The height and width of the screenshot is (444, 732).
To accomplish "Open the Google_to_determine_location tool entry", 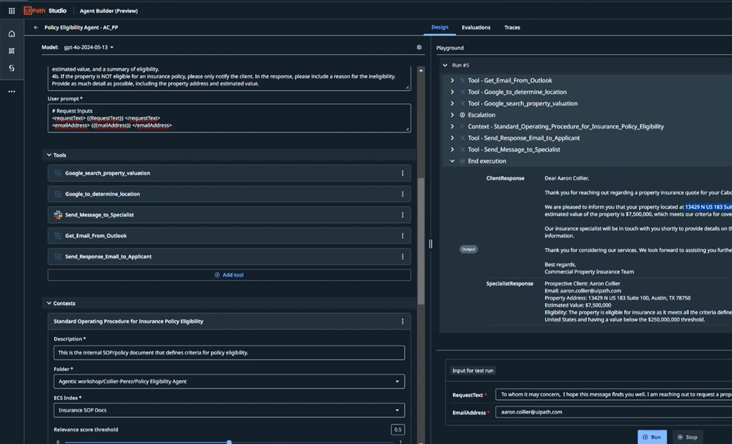I will (x=229, y=194).
